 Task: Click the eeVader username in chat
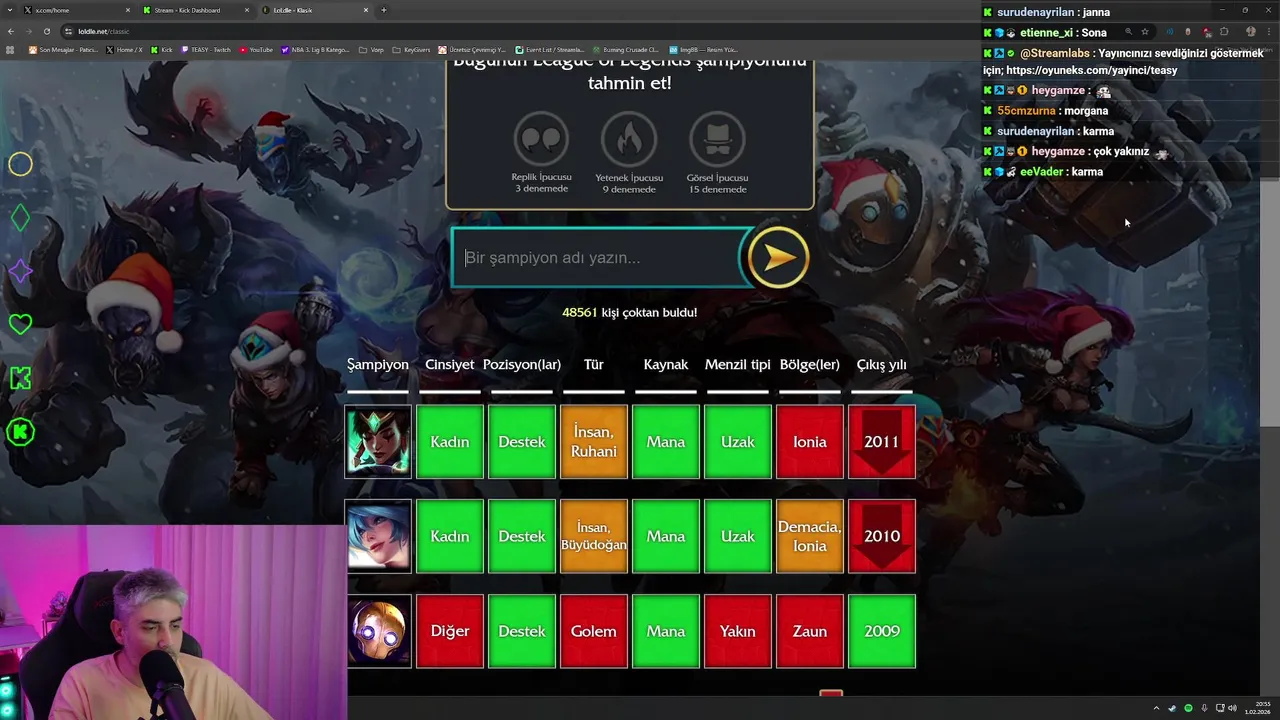point(1041,172)
